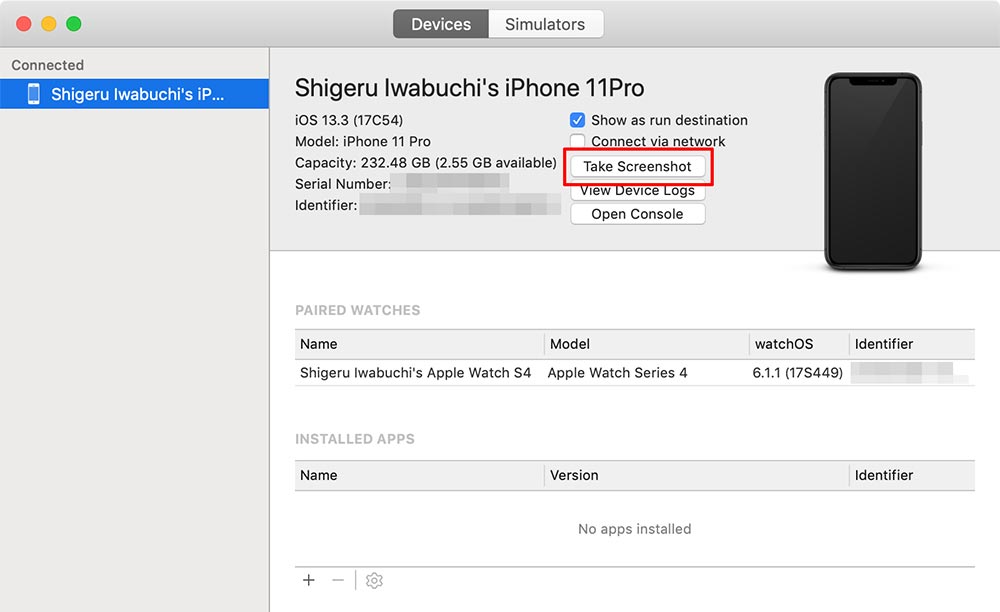Image resolution: width=1000 pixels, height=612 pixels.
Task: Click the View Device Logs button
Action: (x=638, y=191)
